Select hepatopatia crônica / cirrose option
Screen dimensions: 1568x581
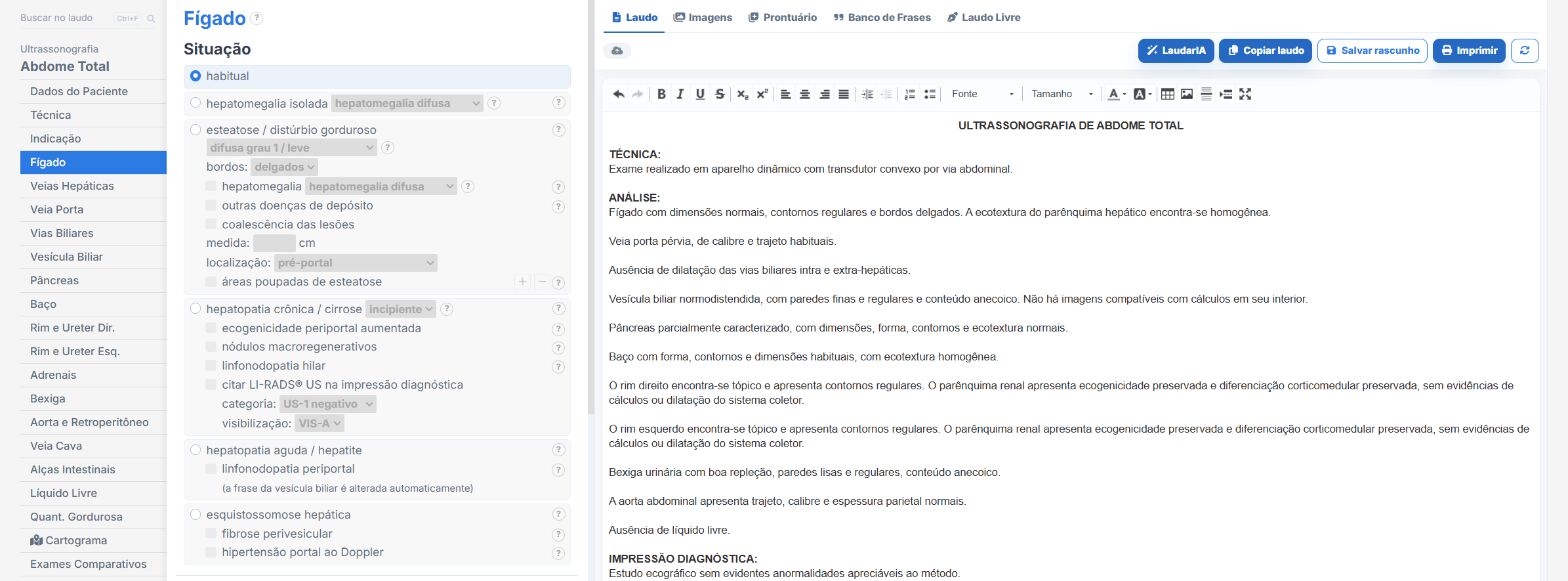196,309
